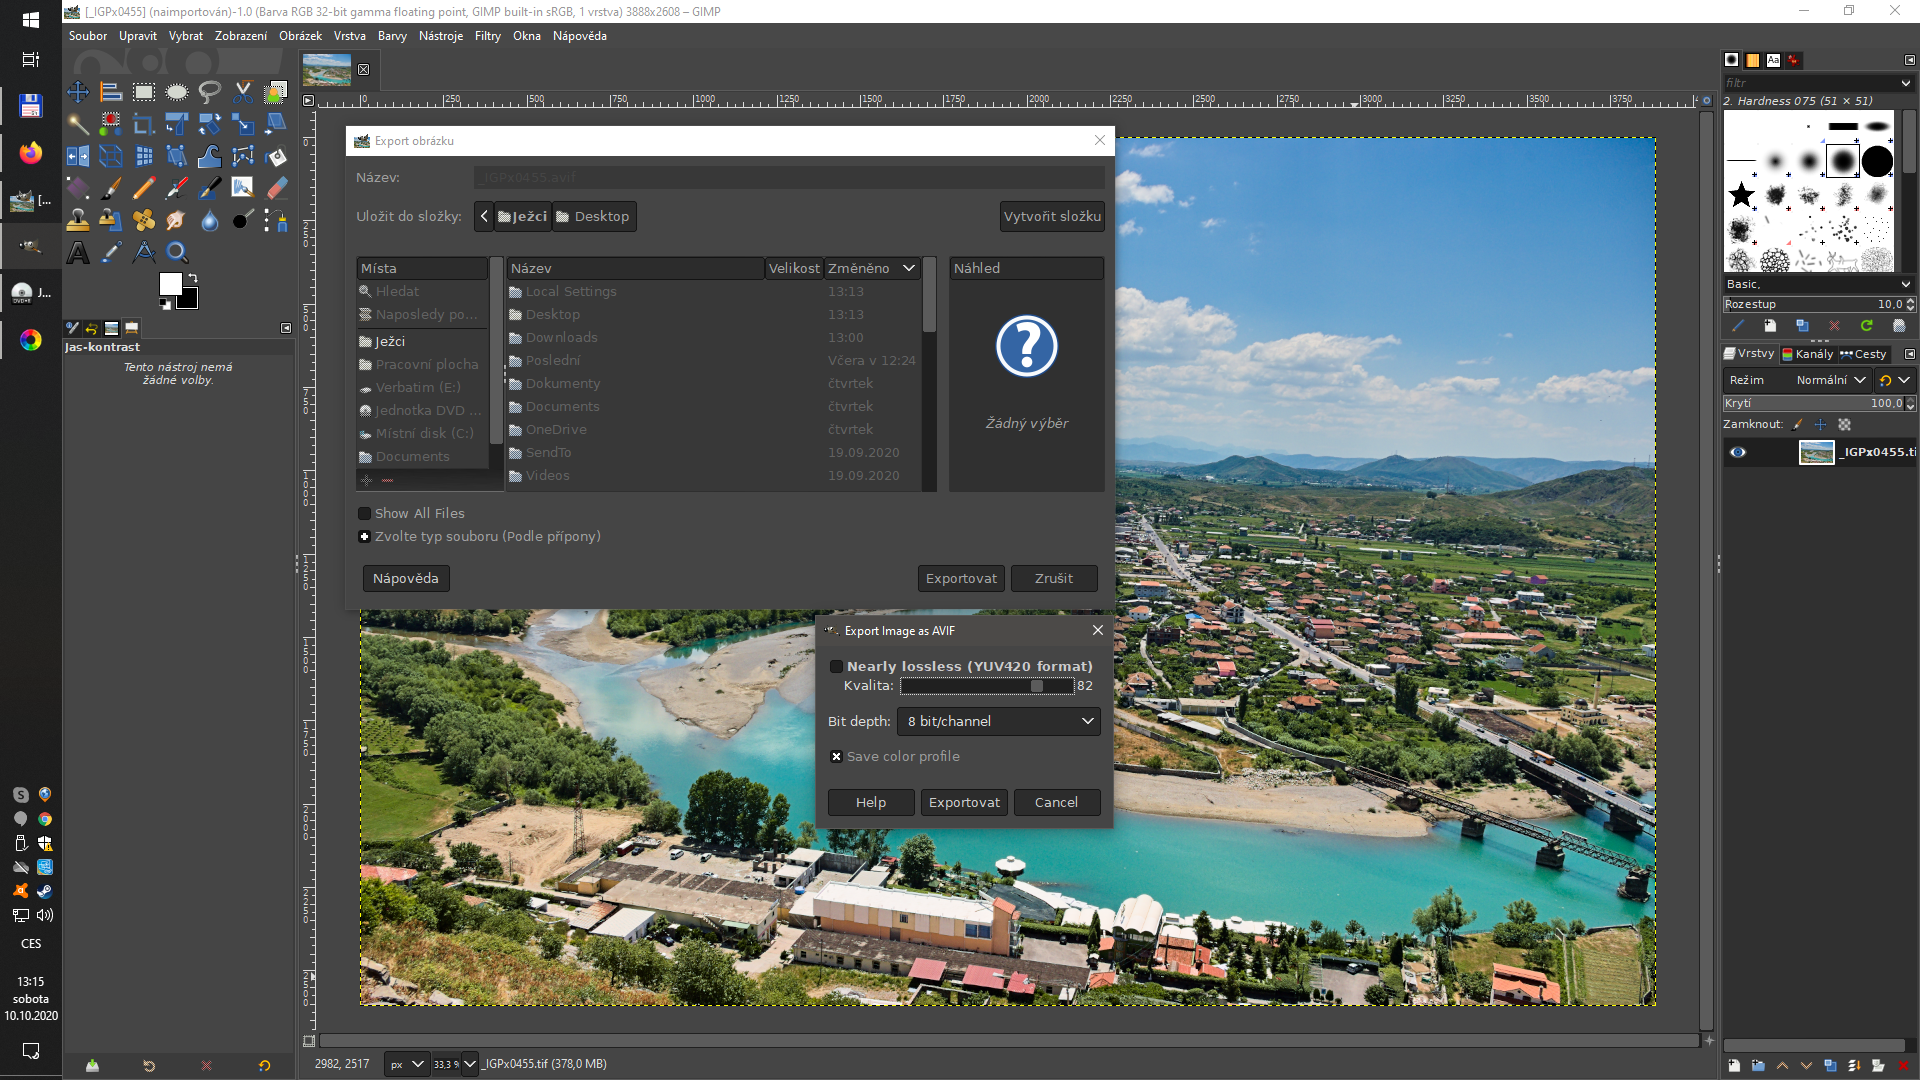Select the Flip tool

coord(78,156)
